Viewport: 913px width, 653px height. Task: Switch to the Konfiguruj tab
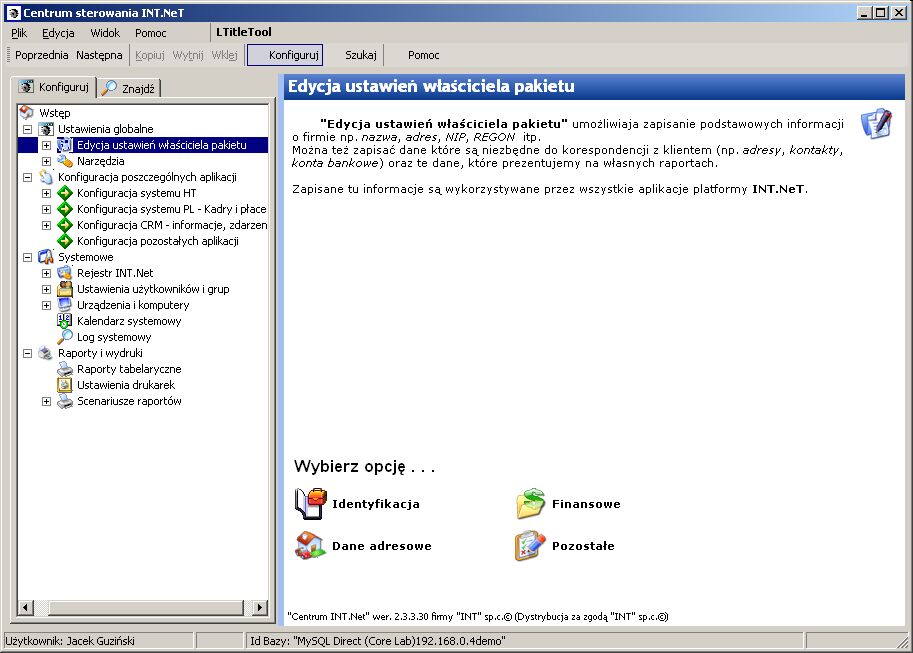[x=54, y=87]
